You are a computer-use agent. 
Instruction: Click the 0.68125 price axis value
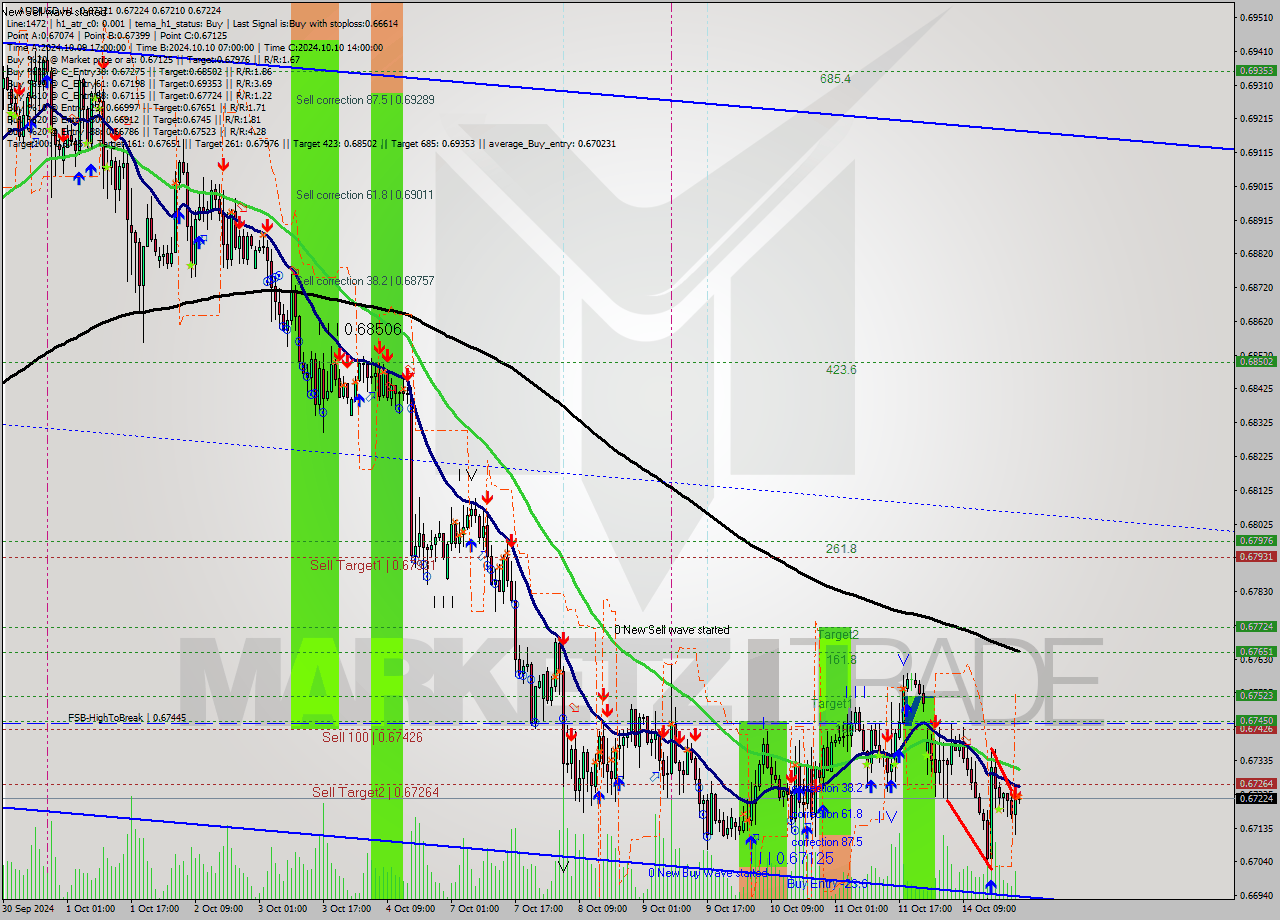1256,490
